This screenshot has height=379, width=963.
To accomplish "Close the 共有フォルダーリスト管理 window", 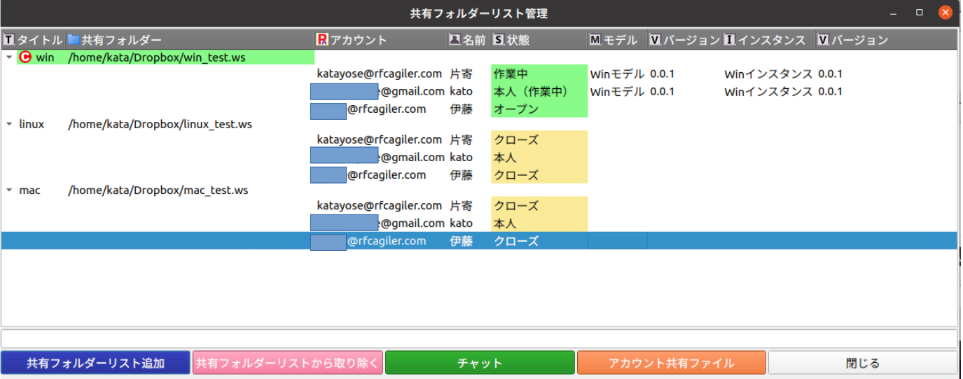I will pyautogui.click(x=945, y=12).
